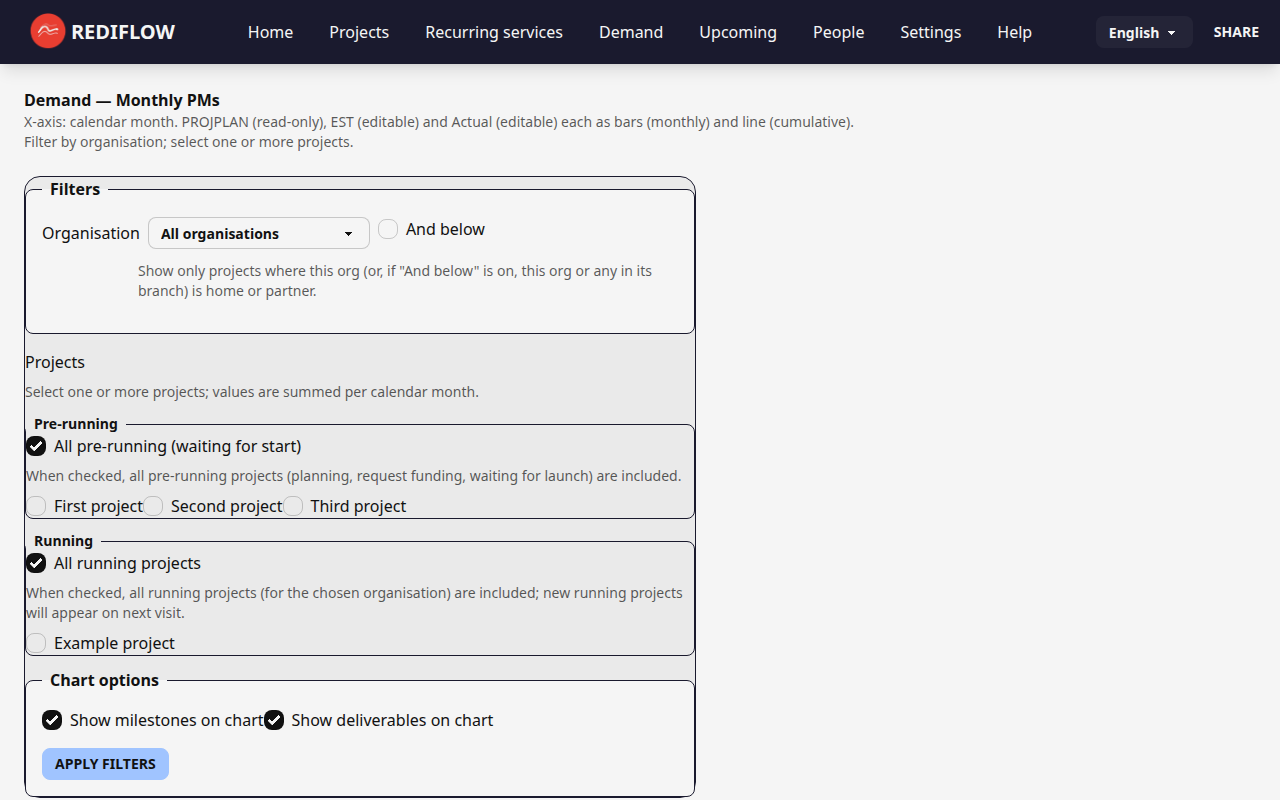The width and height of the screenshot is (1280, 800).
Task: Uncheck Show deliverables on chart
Action: point(274,720)
